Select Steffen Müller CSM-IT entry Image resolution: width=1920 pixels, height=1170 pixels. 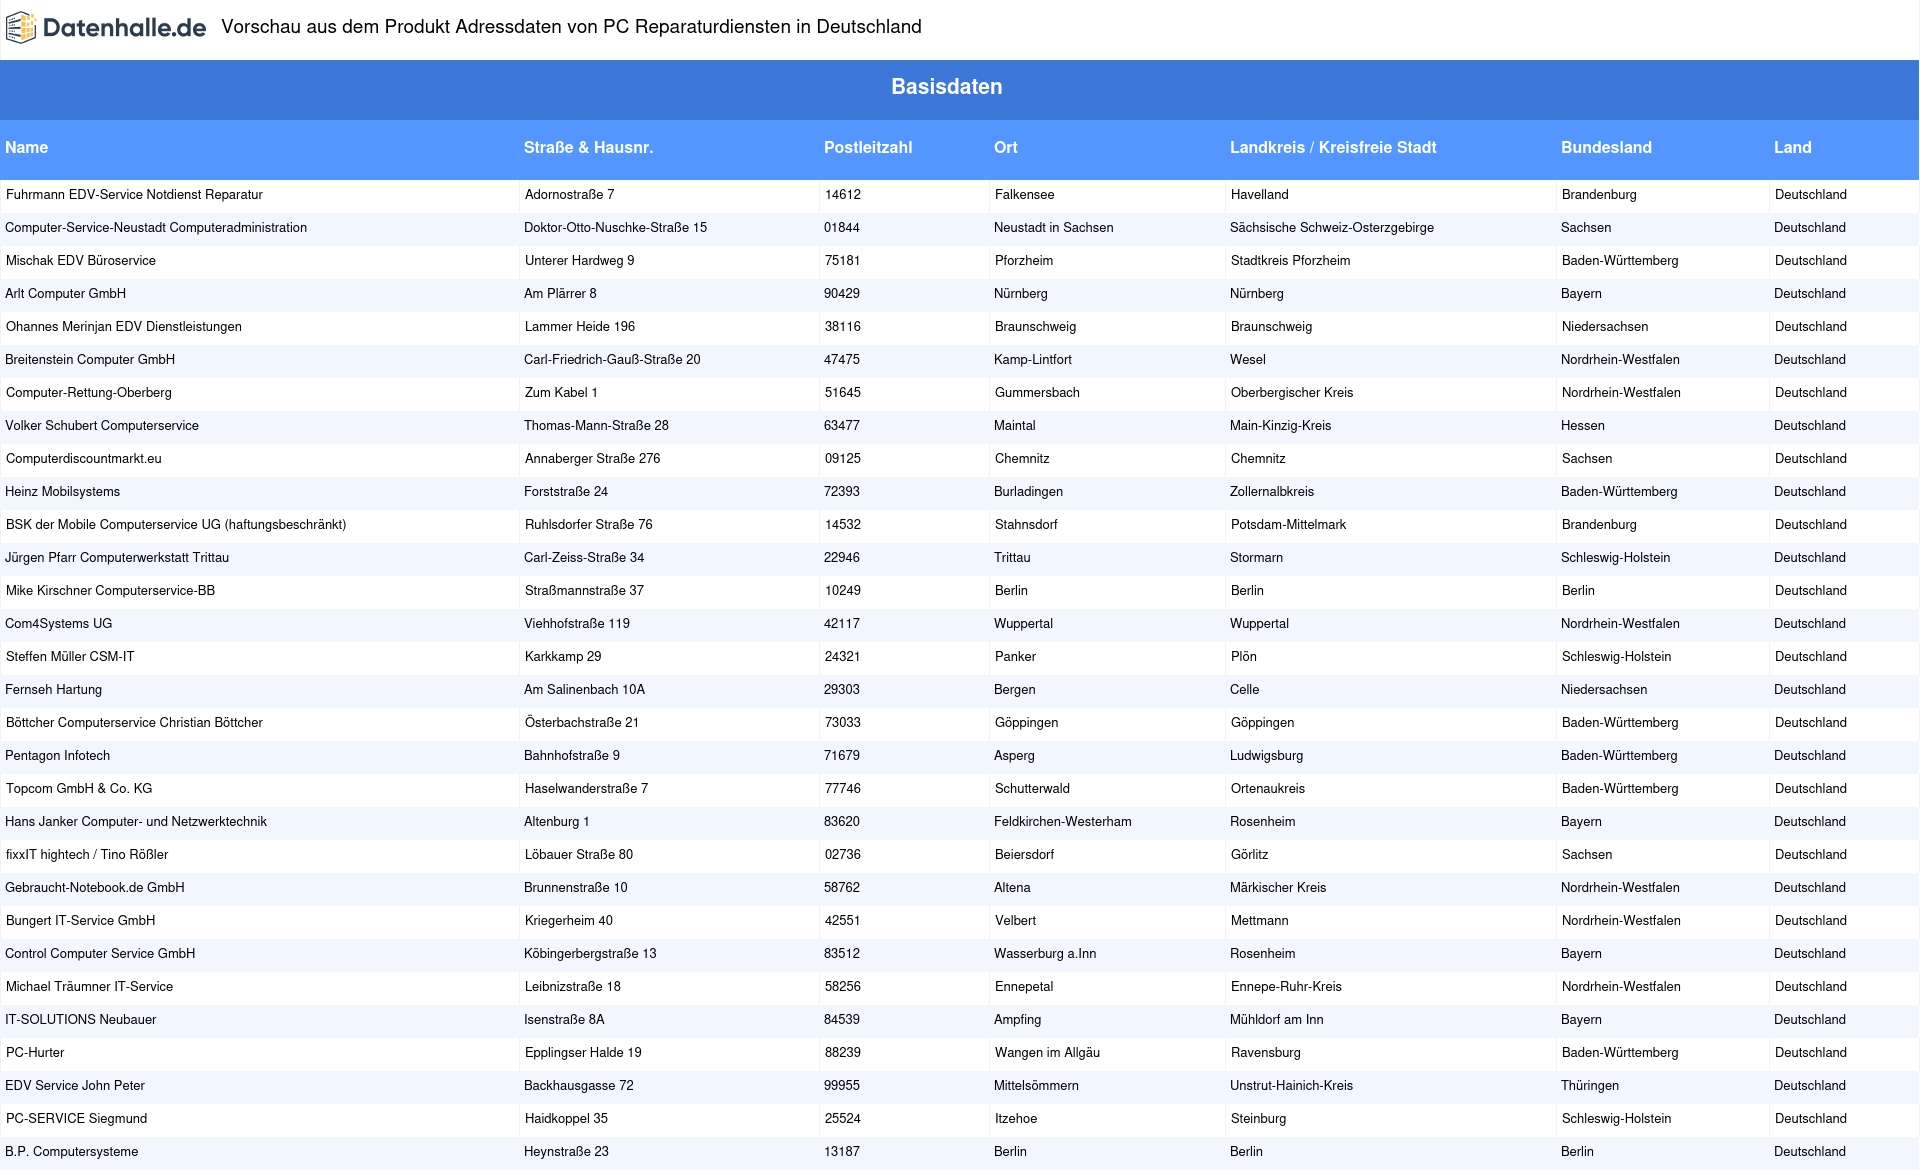point(70,657)
